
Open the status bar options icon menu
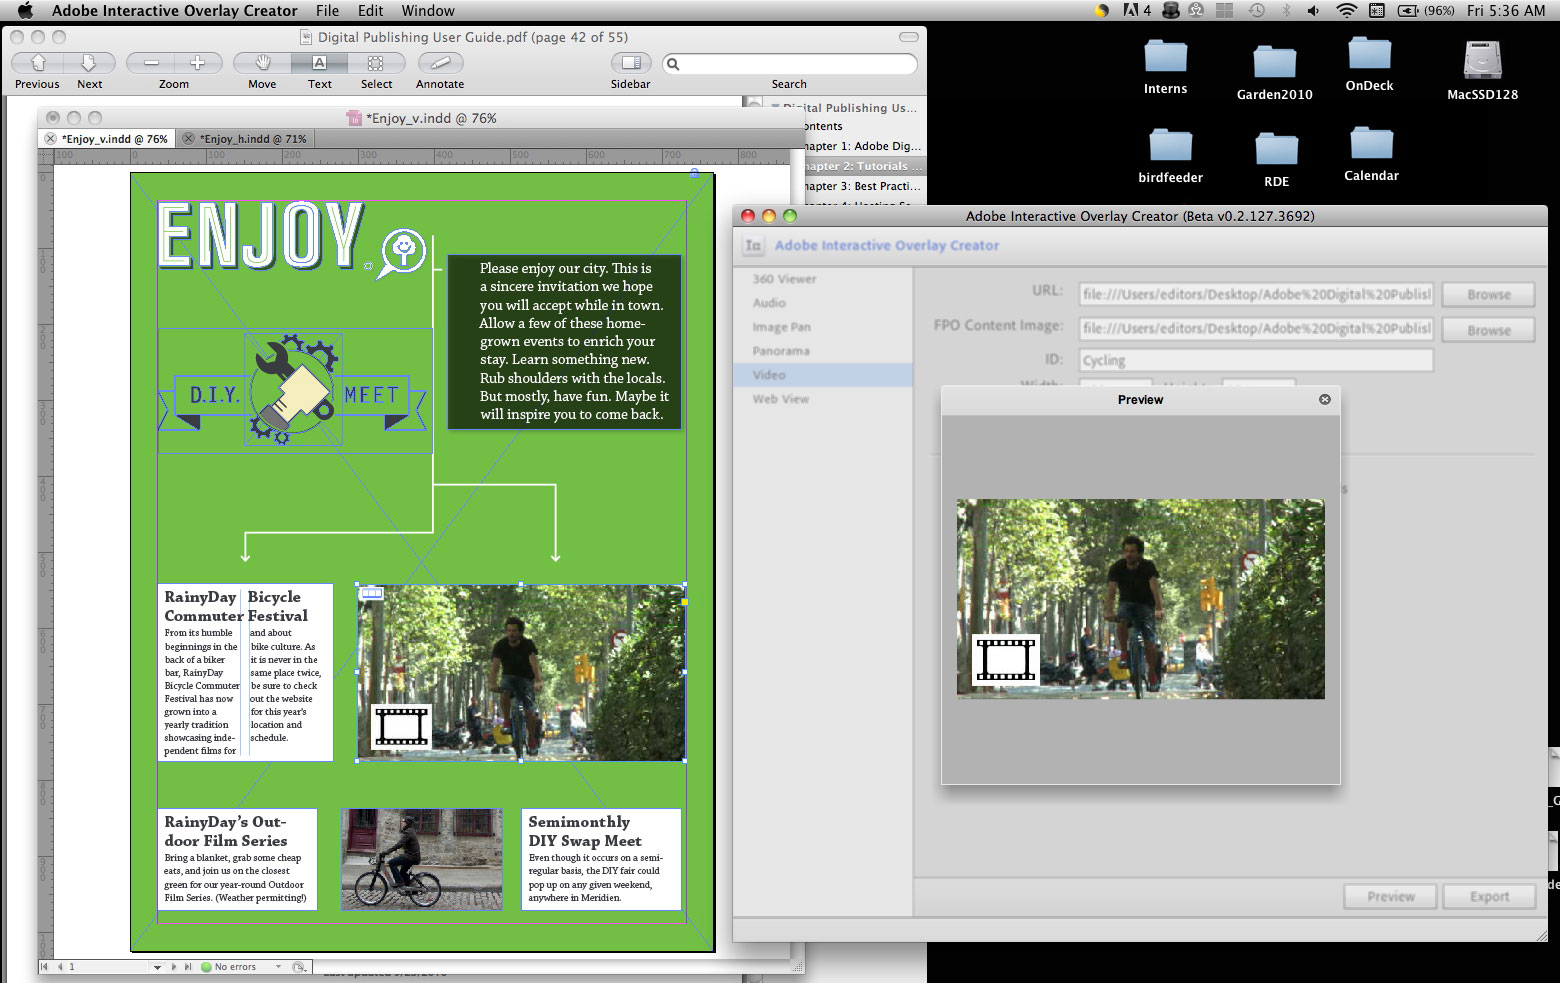299,967
